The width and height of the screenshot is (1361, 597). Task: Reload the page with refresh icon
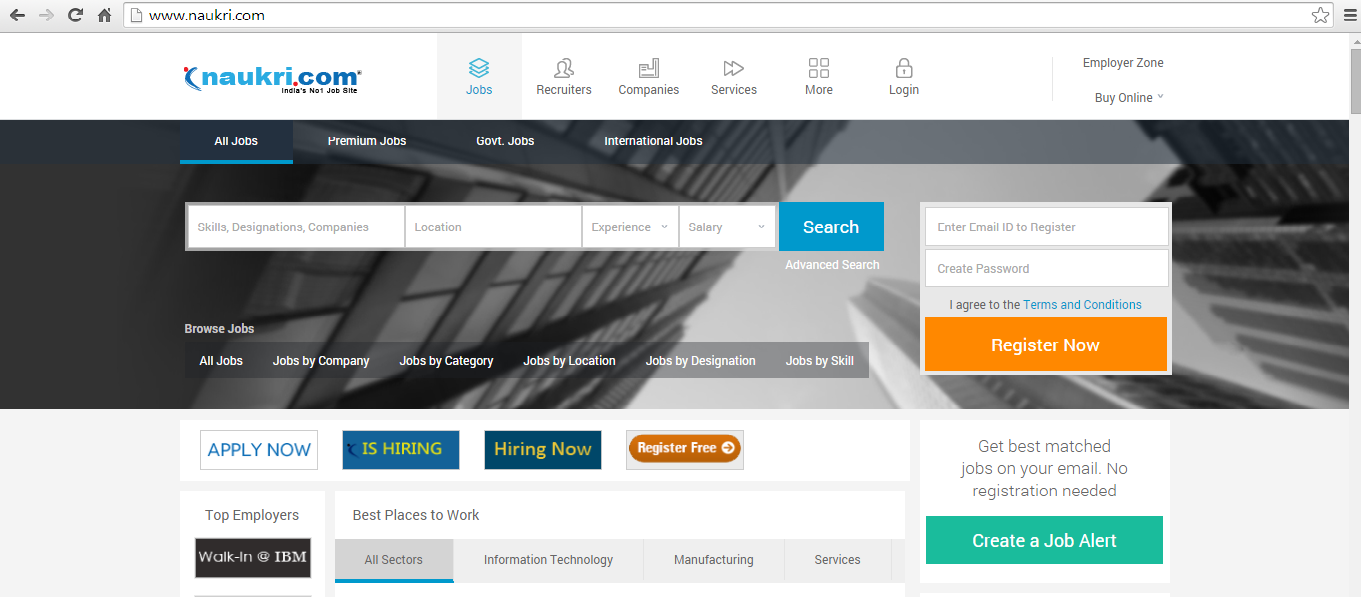[75, 15]
